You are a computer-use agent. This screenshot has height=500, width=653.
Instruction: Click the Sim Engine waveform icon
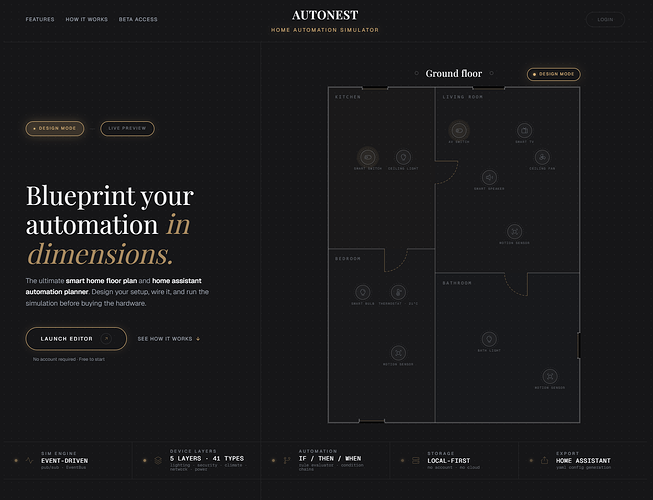tap(29, 460)
